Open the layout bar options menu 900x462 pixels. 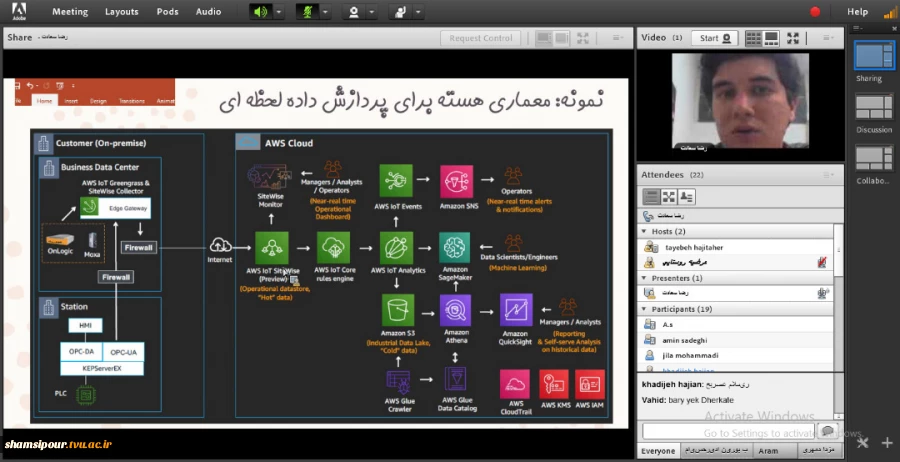pos(859,28)
